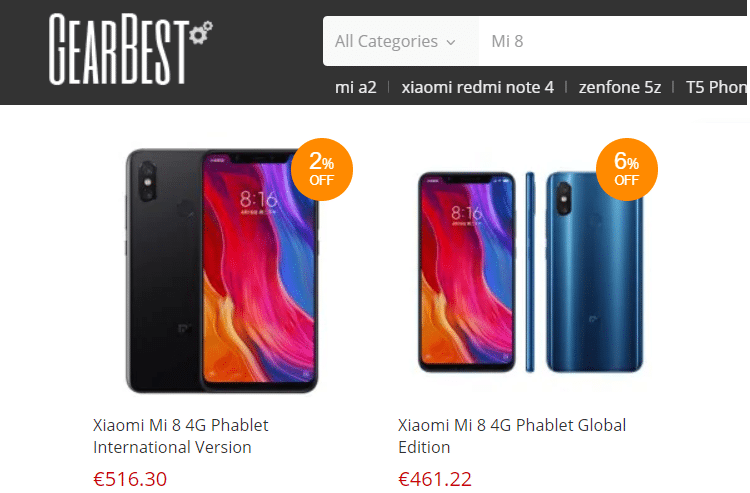This screenshot has height=493, width=750.
Task: Click the orange 6% OFF badge
Action: tap(627, 169)
